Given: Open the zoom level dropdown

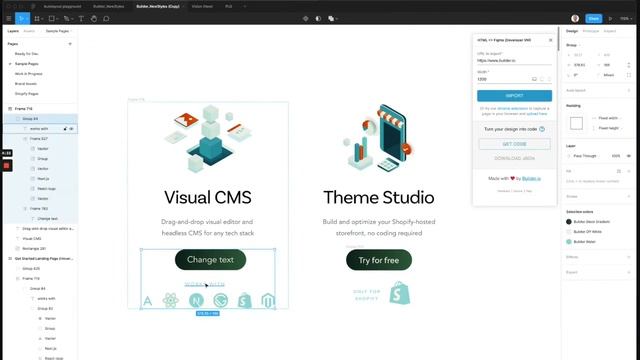Looking at the screenshot, I should [x=626, y=18].
